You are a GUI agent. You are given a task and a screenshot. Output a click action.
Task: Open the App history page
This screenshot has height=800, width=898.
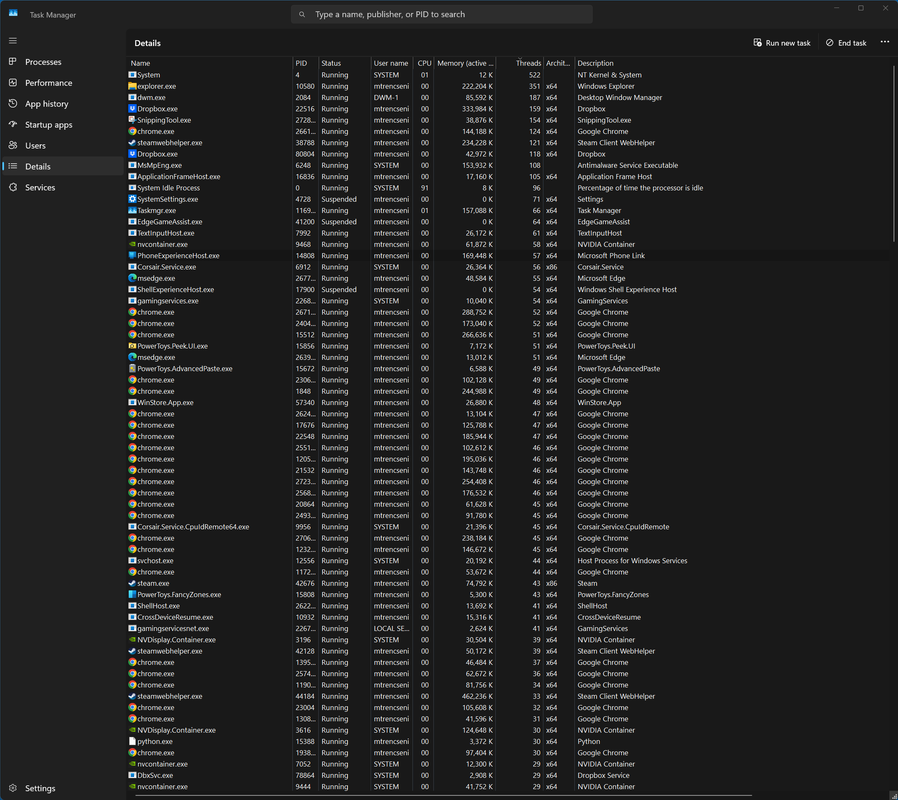[62, 104]
